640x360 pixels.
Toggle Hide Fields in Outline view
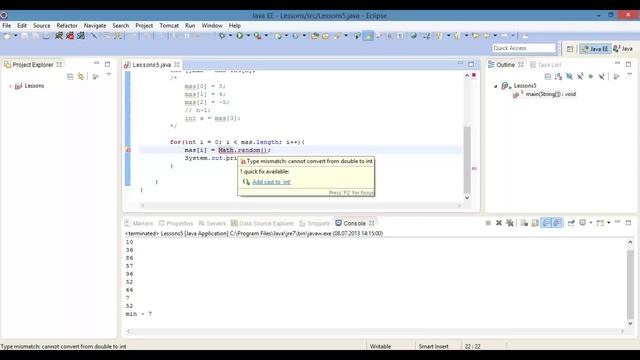point(569,76)
